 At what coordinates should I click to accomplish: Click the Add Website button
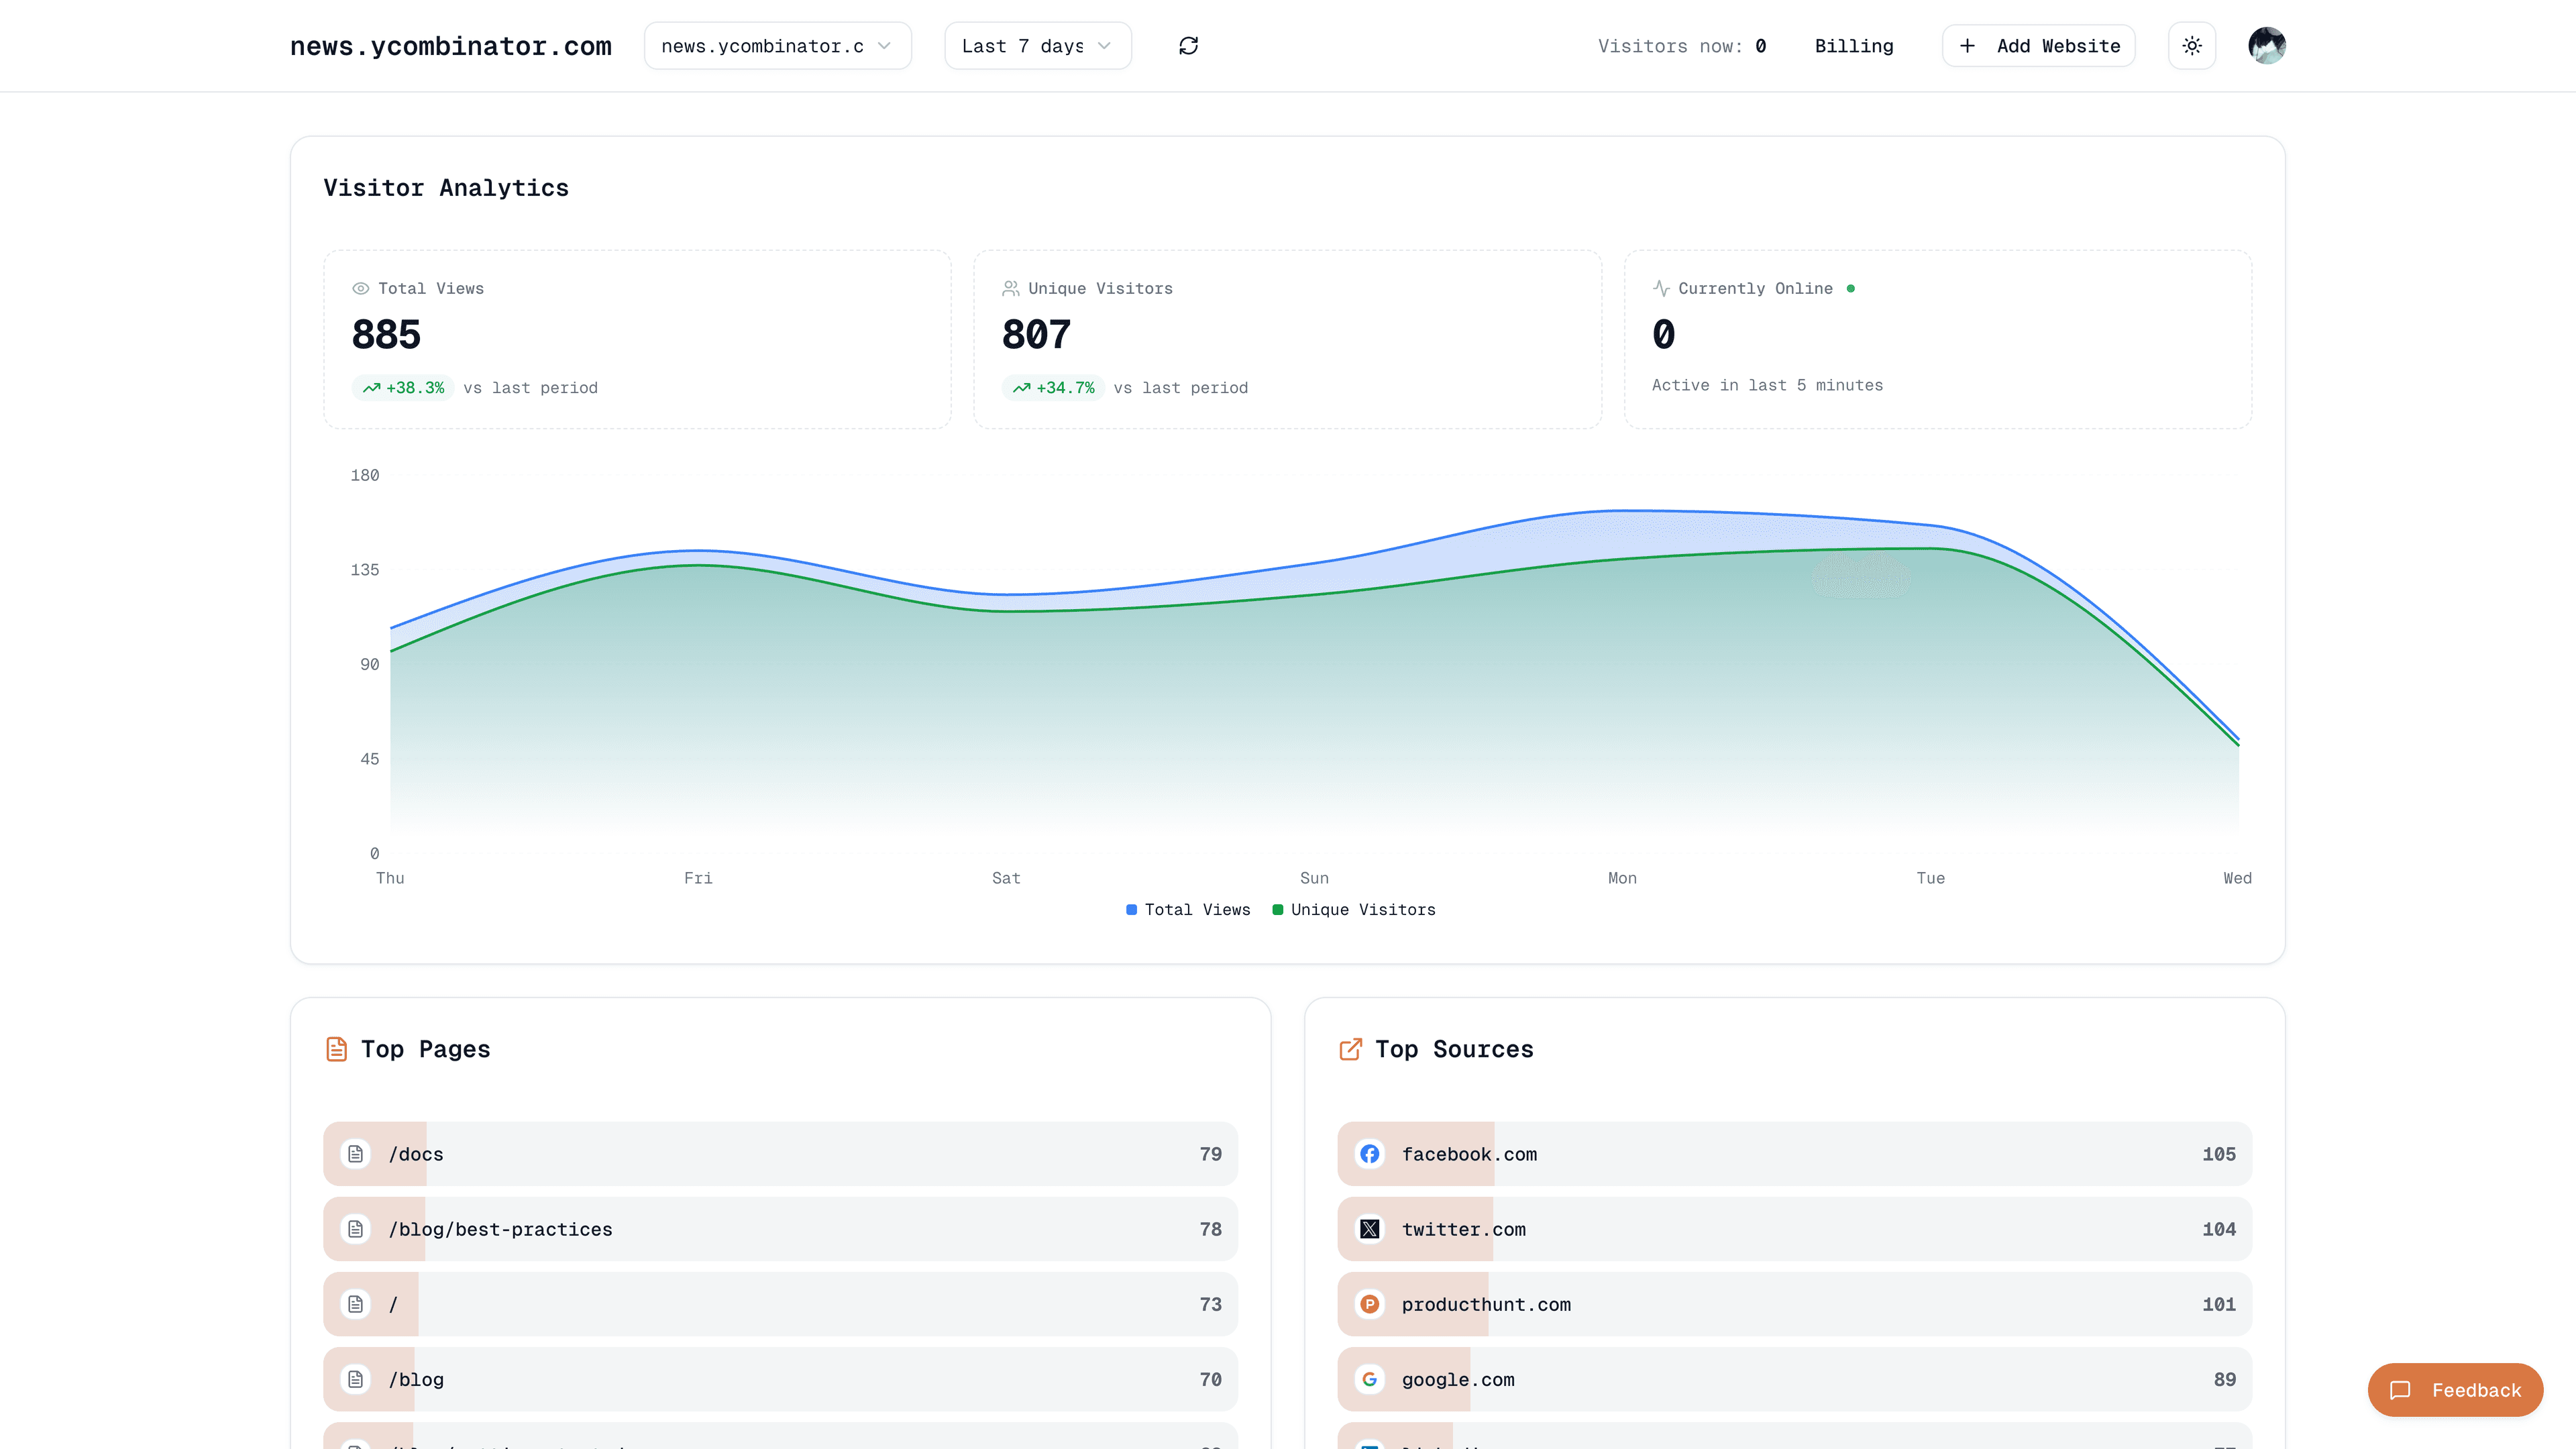[2038, 45]
